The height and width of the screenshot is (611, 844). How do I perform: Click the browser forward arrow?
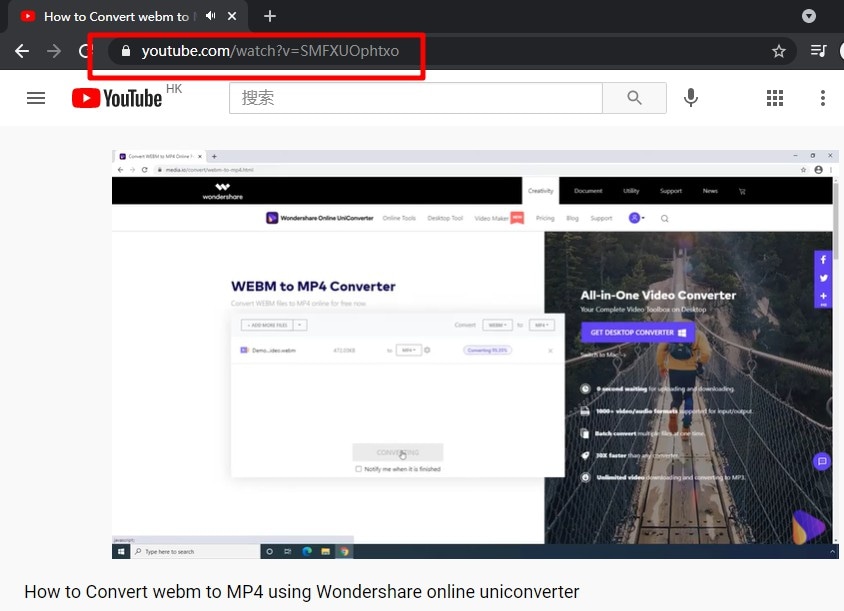pos(54,51)
